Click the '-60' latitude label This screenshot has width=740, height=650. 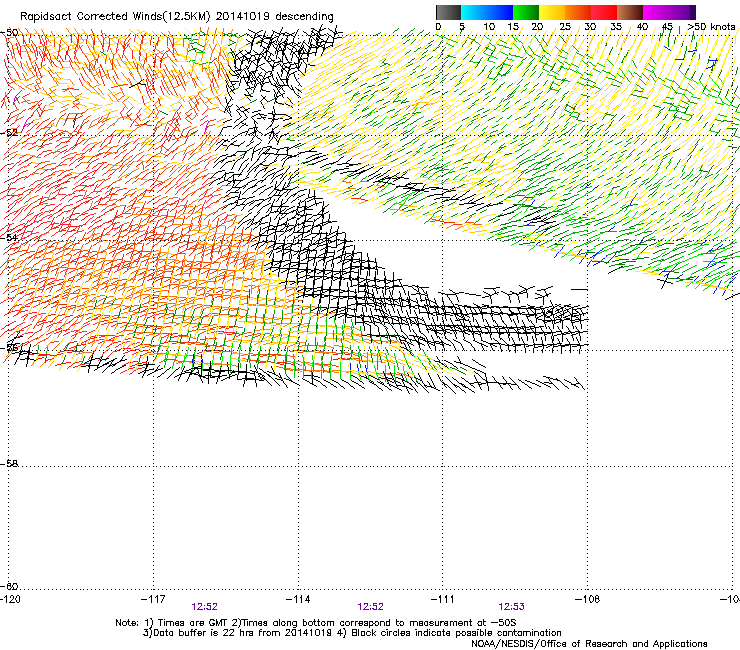9,586
